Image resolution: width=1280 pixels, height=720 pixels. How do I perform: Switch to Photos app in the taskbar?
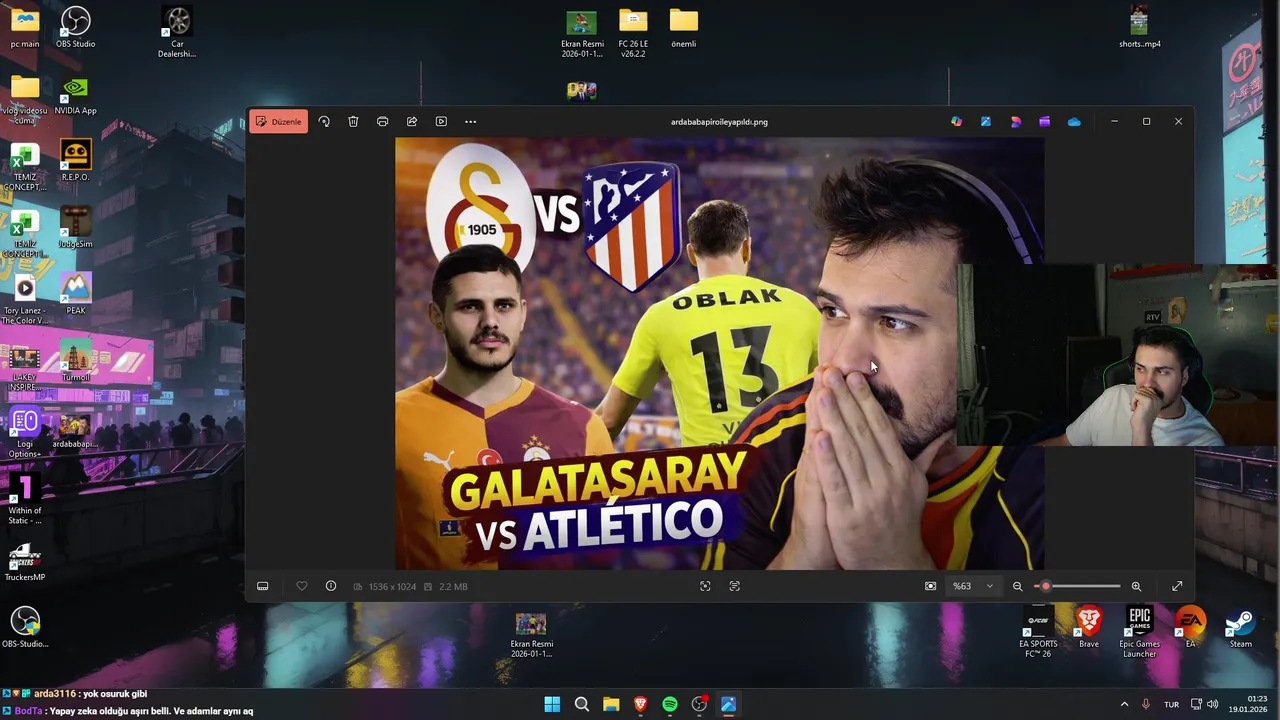point(728,704)
